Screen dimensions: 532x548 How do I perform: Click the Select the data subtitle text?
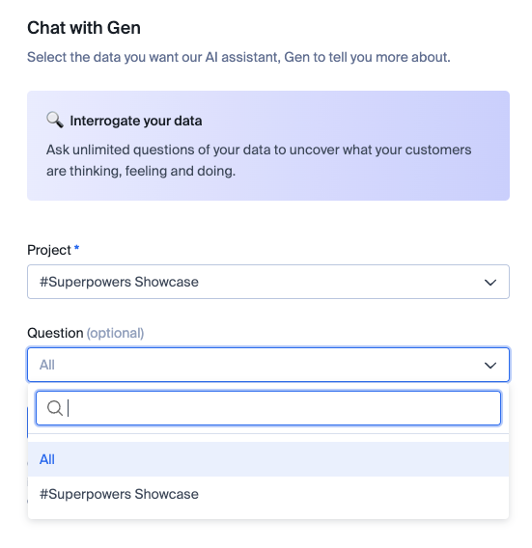[239, 57]
